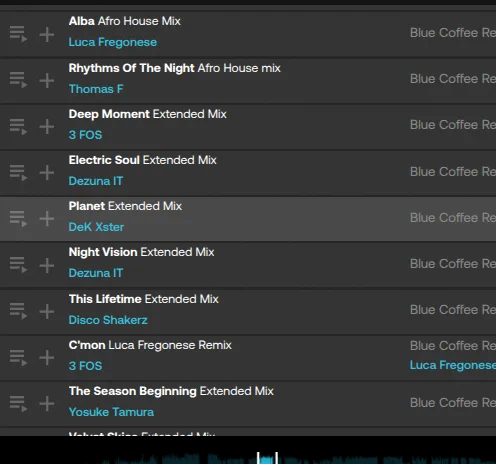Viewport: 496px width, 464px height.
Task: Open track Planet Extended Mix
Action: 125,206
